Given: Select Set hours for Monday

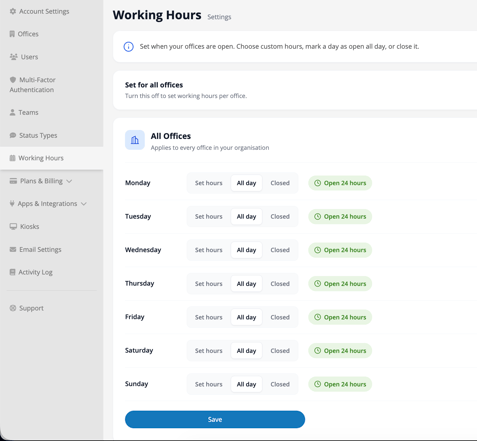Looking at the screenshot, I should [x=209, y=183].
